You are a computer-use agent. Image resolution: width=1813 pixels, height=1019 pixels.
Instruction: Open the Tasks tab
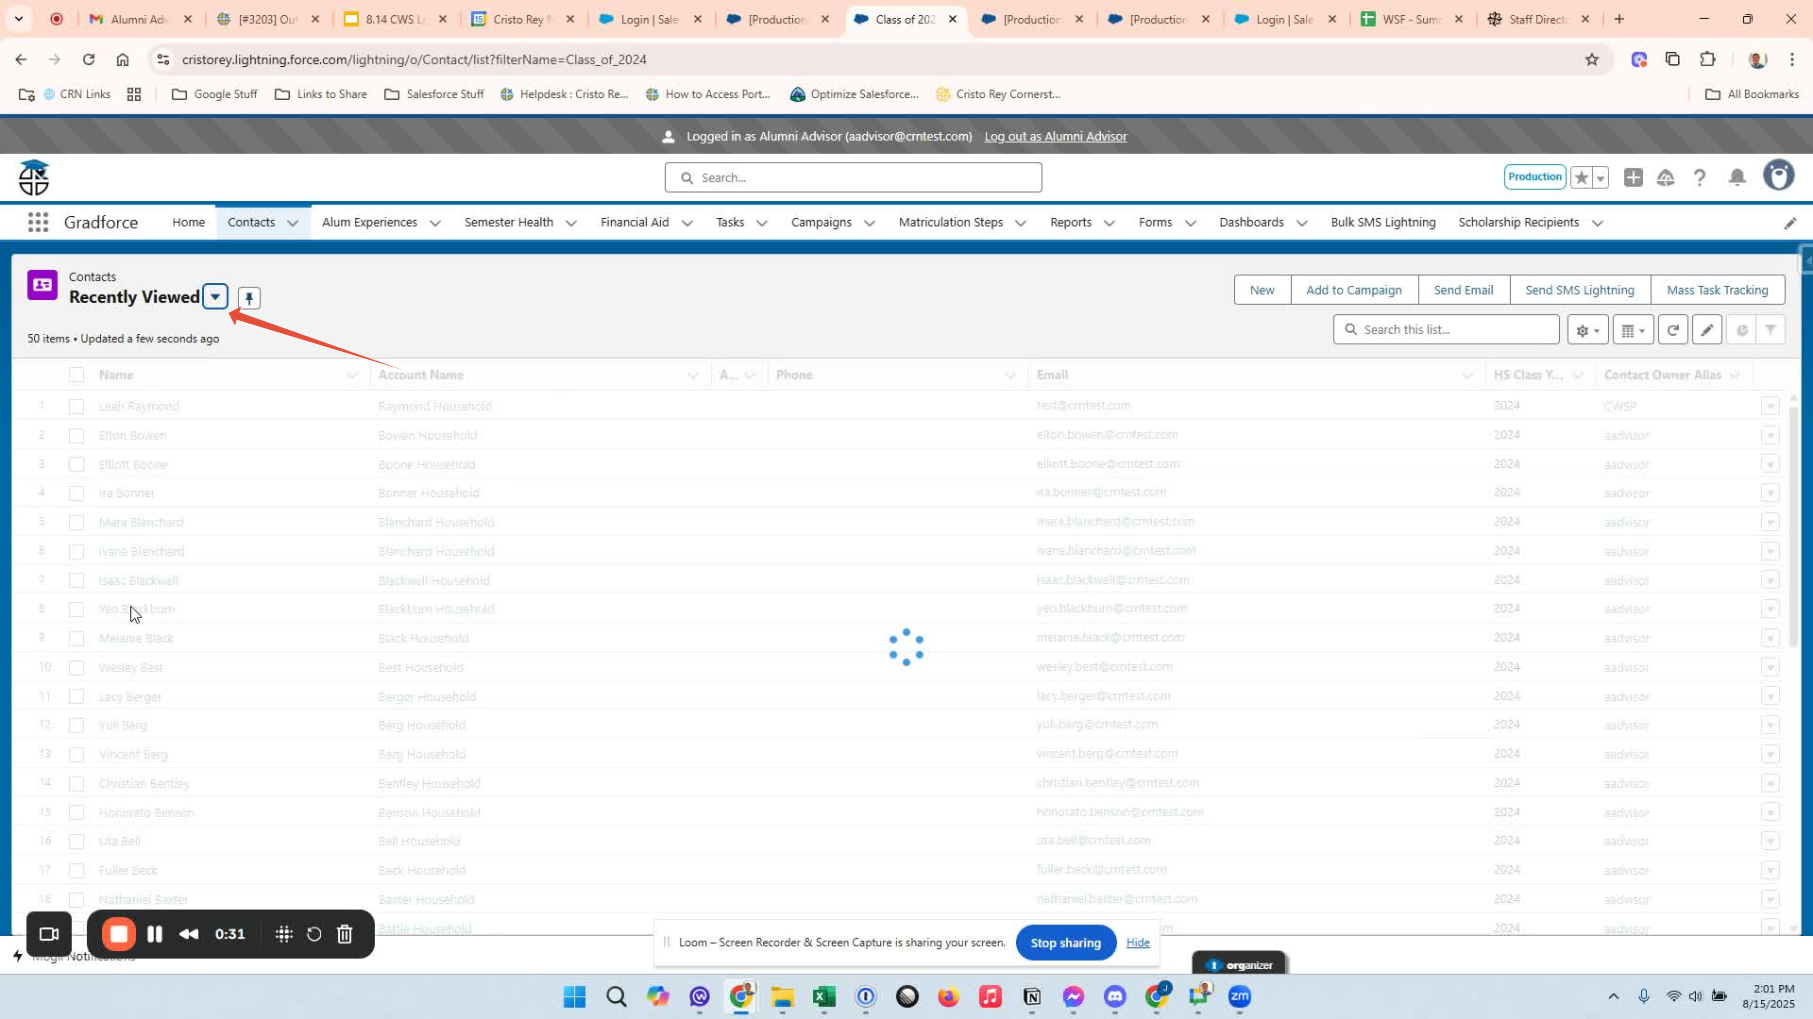click(x=730, y=222)
